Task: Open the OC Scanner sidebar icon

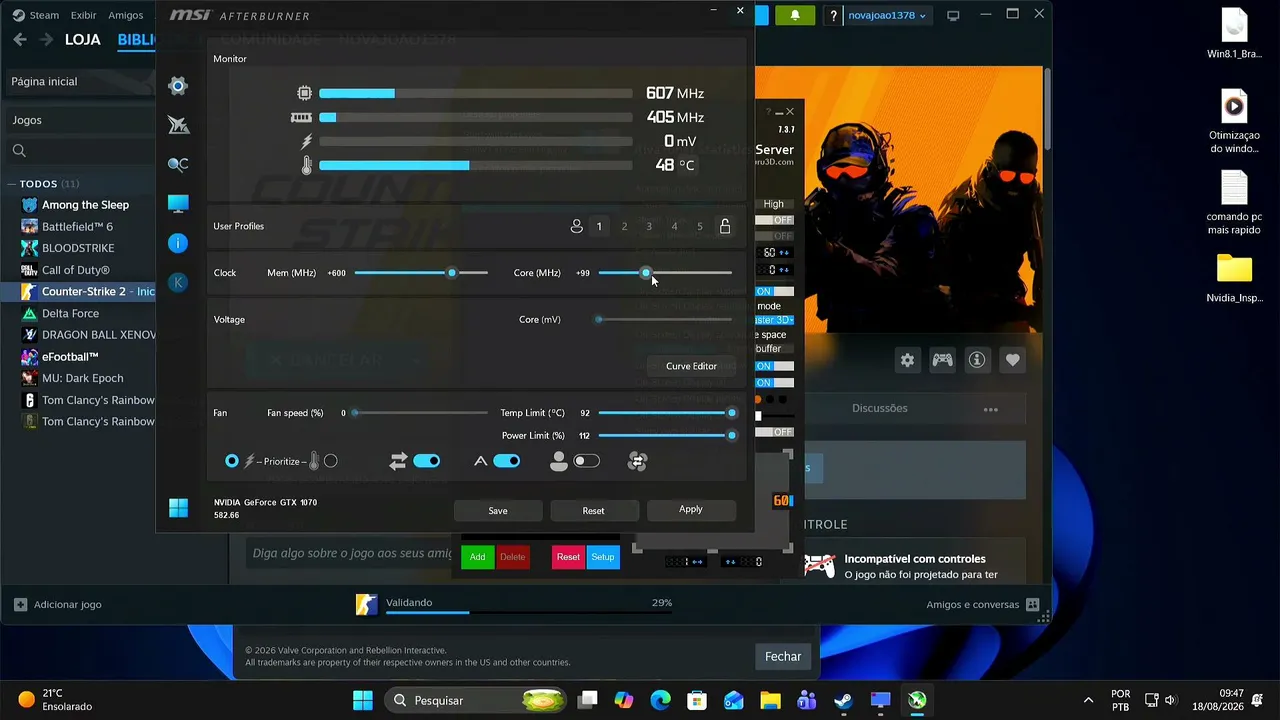Action: pos(178,164)
